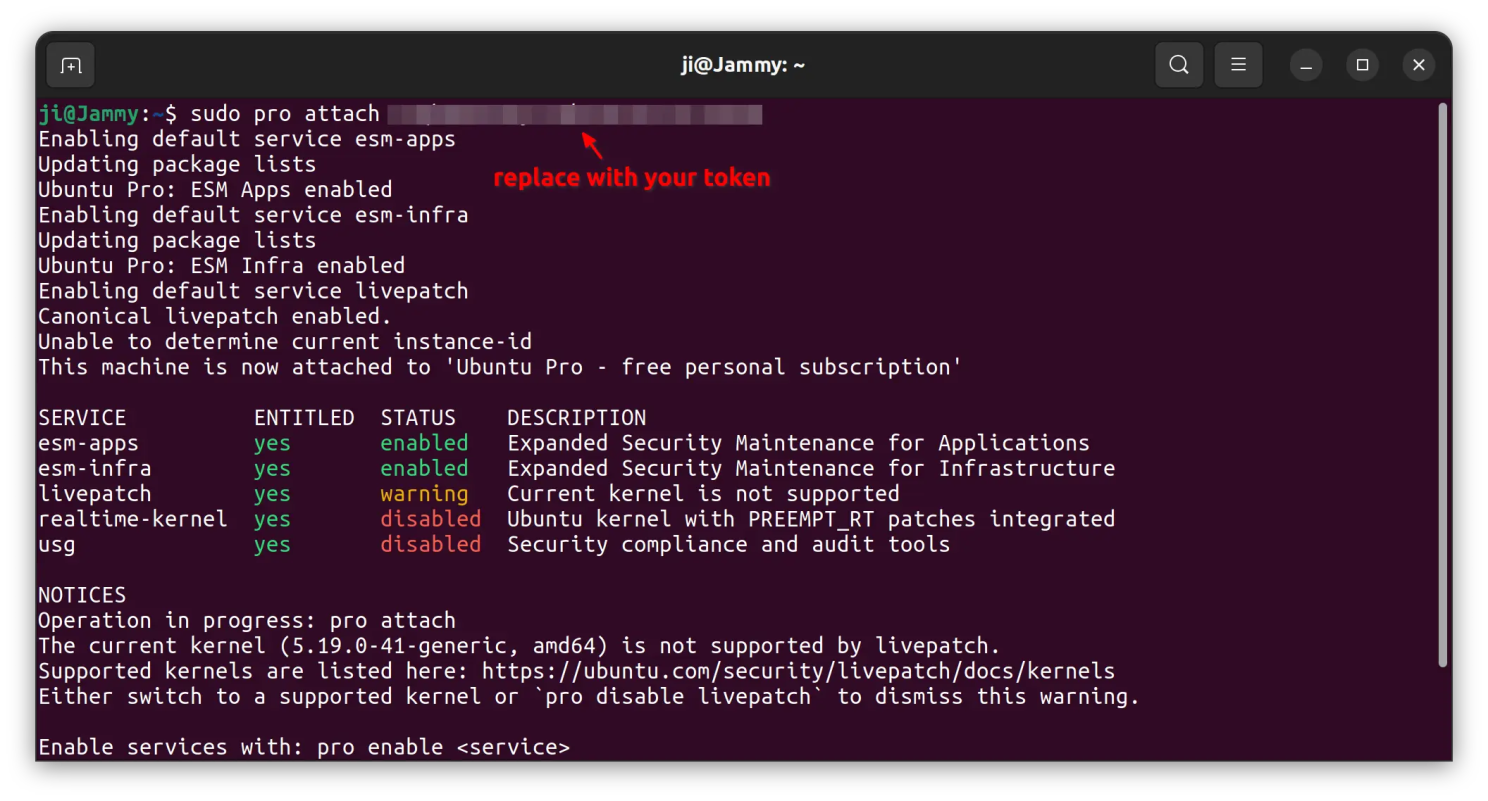Click 'Current kernel is not supported' description
This screenshot has height=801, width=1488.
pyautogui.click(x=703, y=494)
